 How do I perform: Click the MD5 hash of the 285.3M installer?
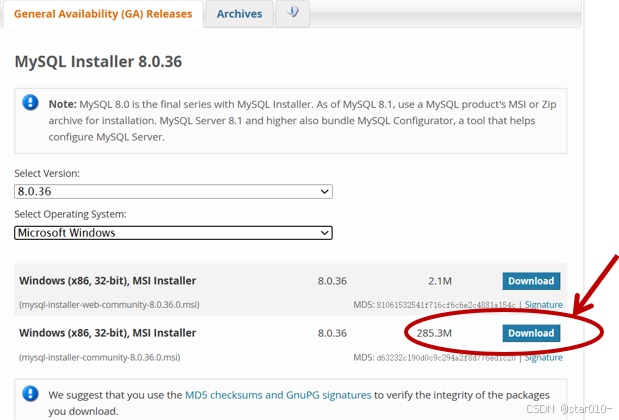point(446,358)
